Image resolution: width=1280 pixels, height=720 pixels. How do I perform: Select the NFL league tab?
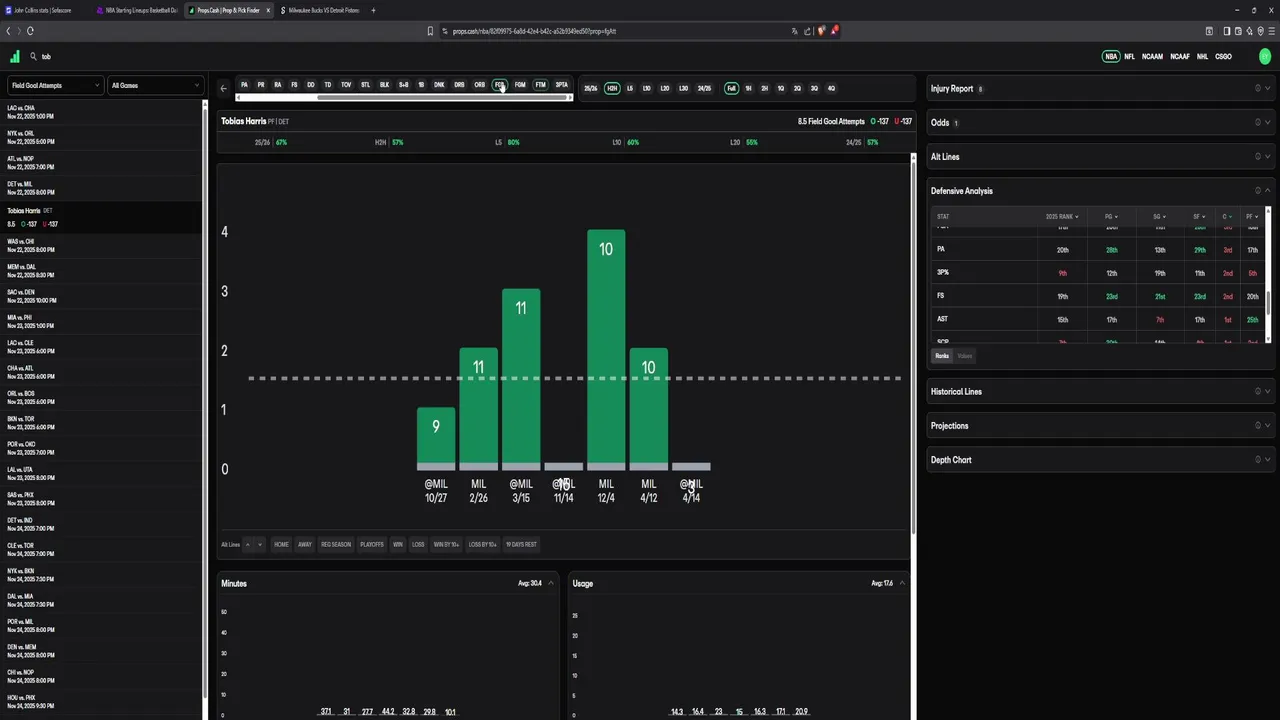tap(1130, 57)
